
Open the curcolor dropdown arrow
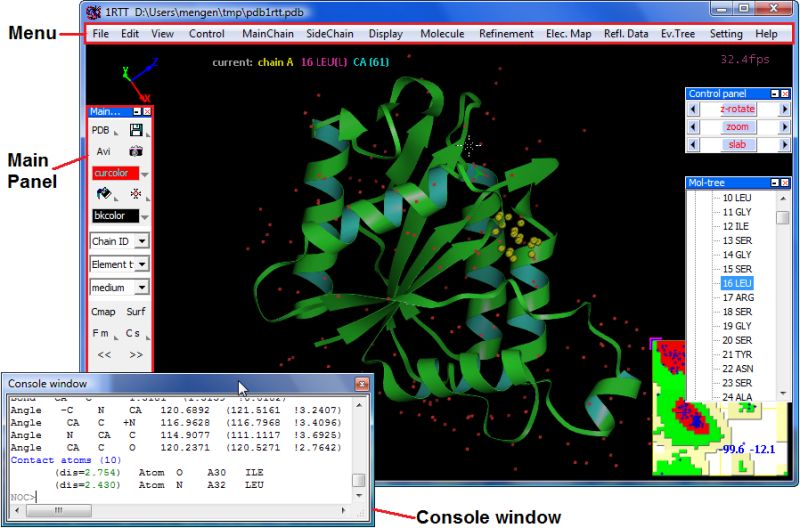pos(145,174)
